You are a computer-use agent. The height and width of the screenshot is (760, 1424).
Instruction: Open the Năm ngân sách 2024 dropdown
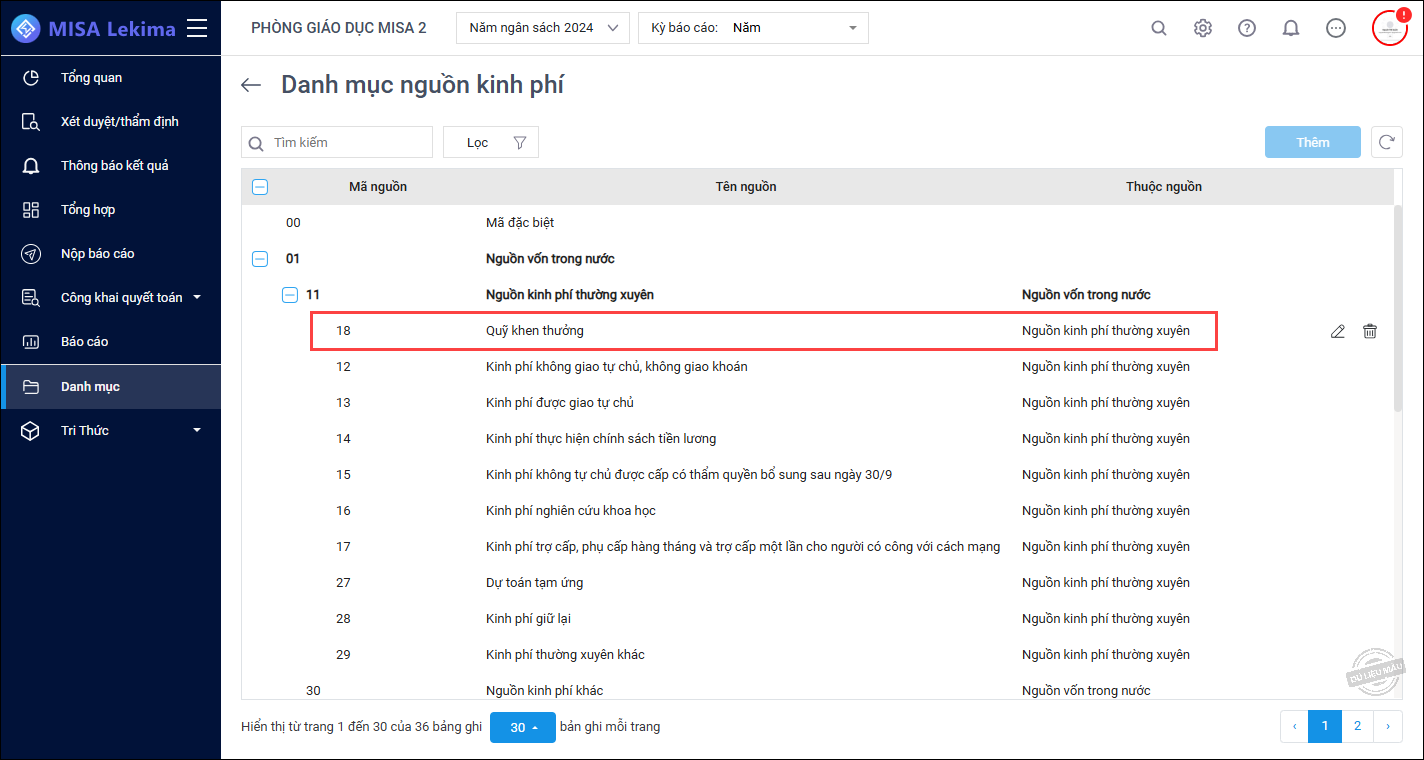[x=543, y=28]
